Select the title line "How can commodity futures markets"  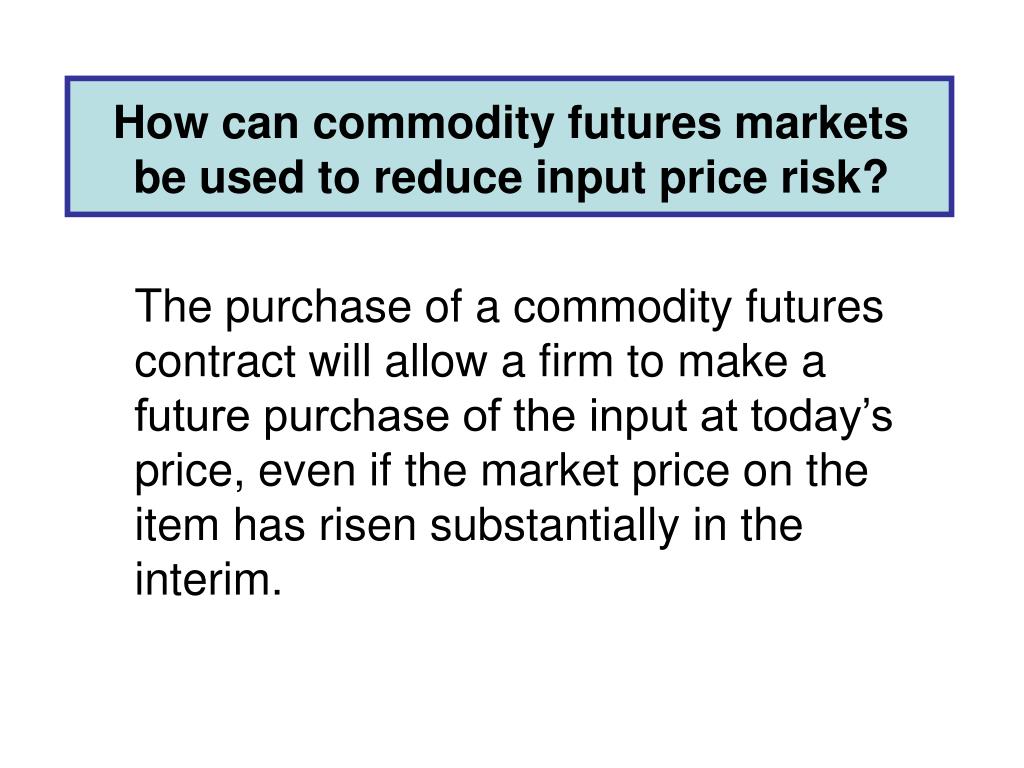click(x=511, y=122)
